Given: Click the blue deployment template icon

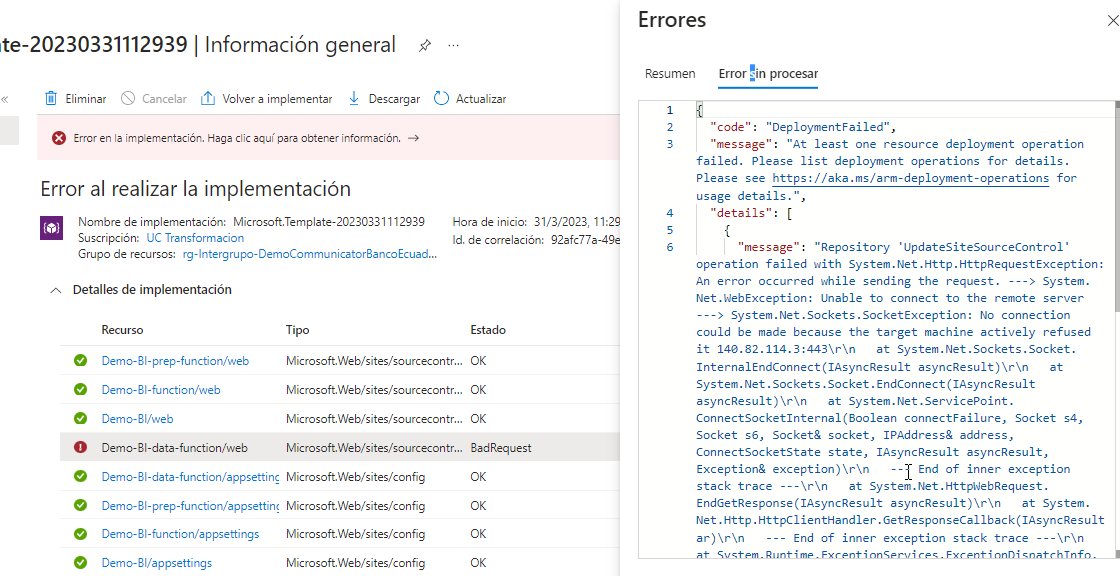Looking at the screenshot, I should tap(51, 228).
